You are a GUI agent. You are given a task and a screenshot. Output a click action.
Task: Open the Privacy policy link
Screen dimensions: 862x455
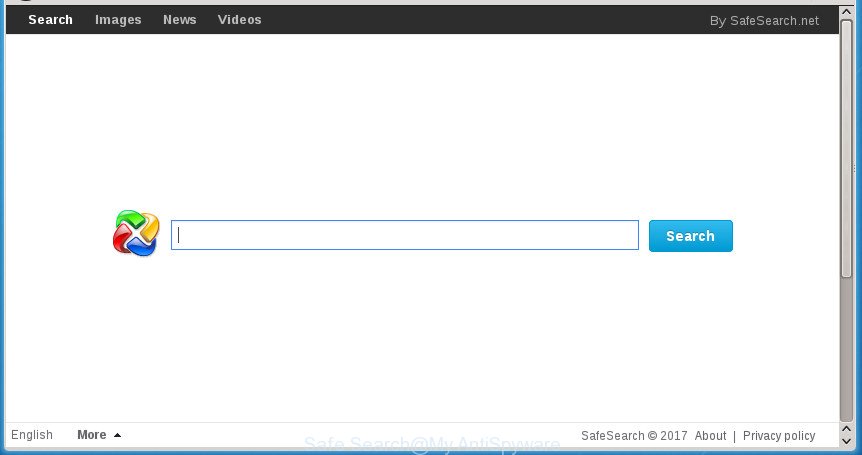pos(779,436)
